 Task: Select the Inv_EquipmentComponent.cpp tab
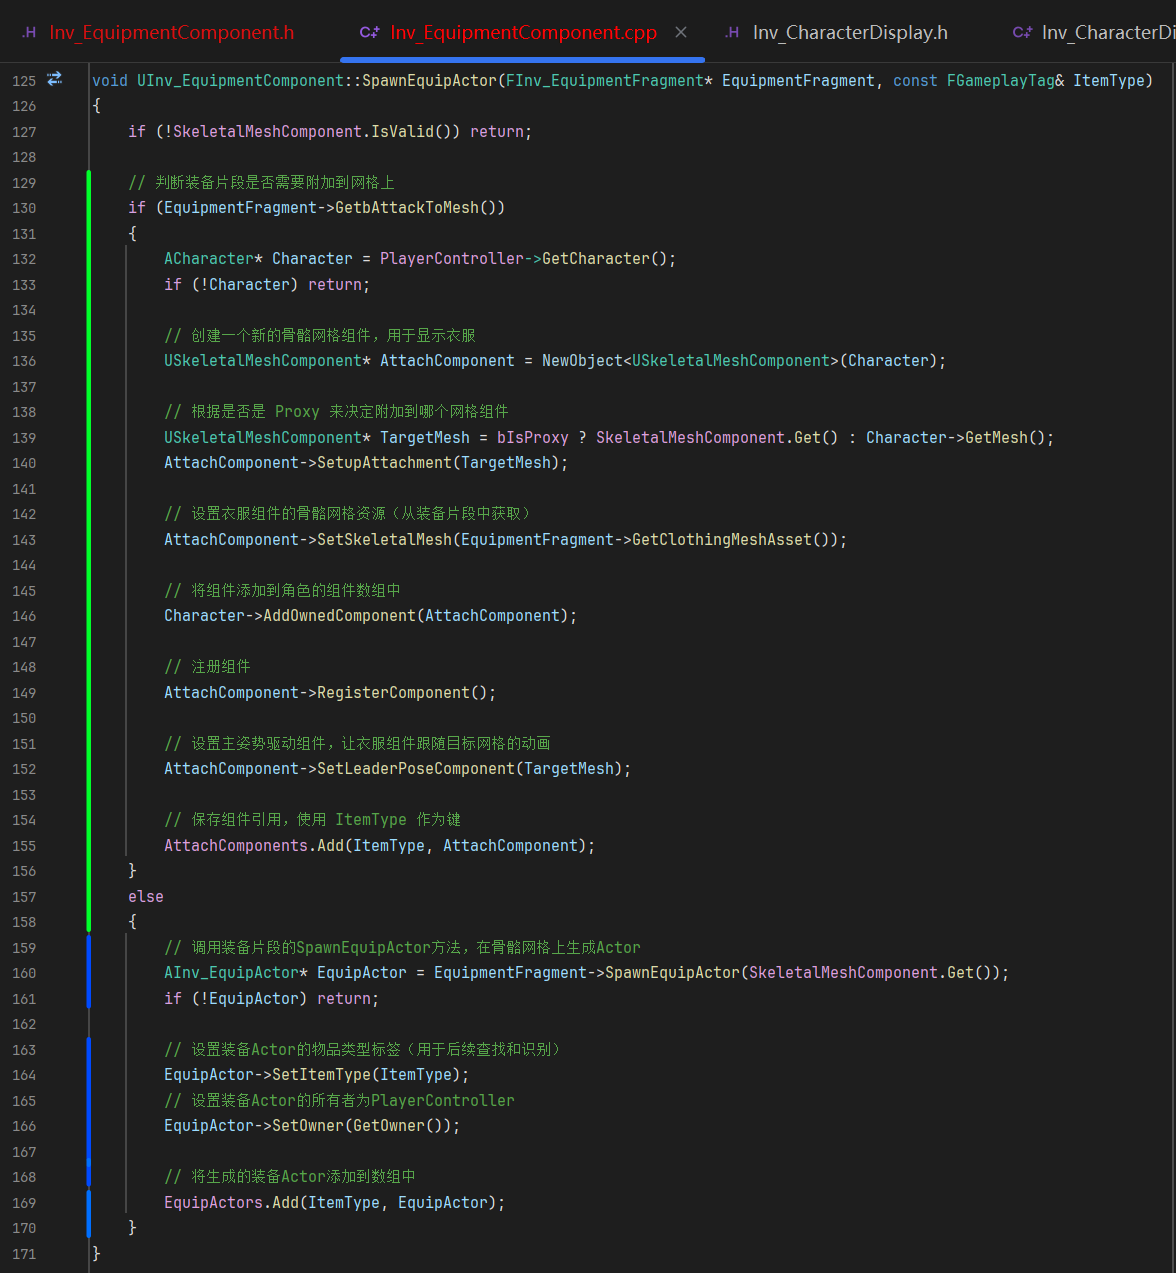point(523,33)
